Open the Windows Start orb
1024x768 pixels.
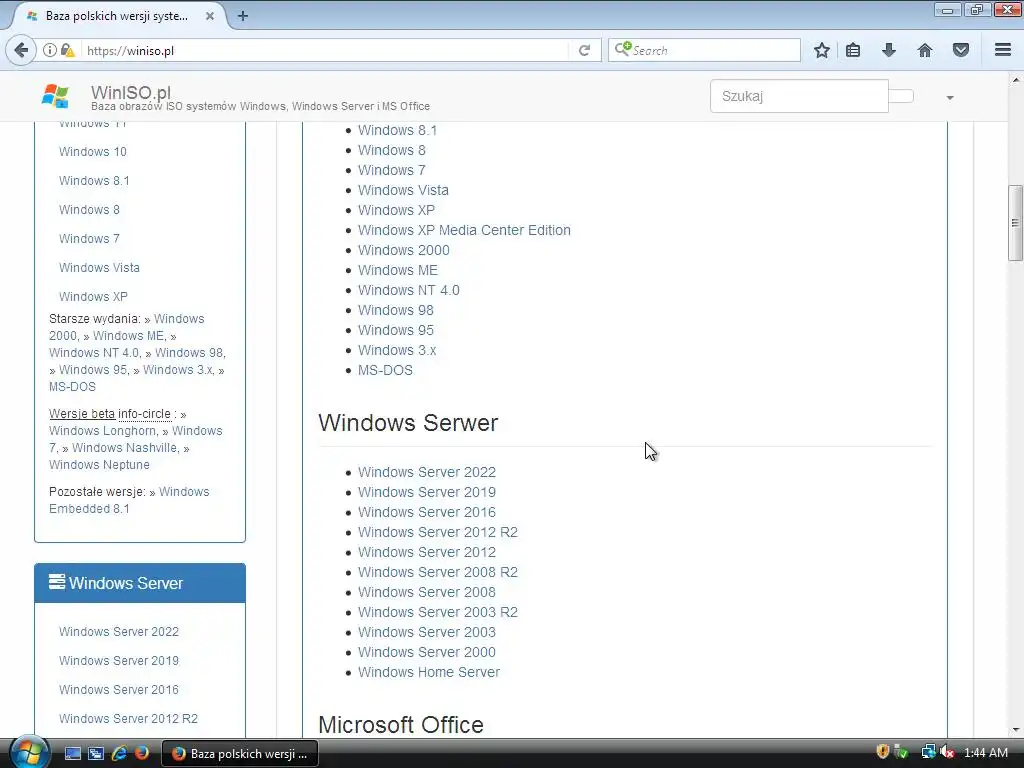pyautogui.click(x=29, y=752)
